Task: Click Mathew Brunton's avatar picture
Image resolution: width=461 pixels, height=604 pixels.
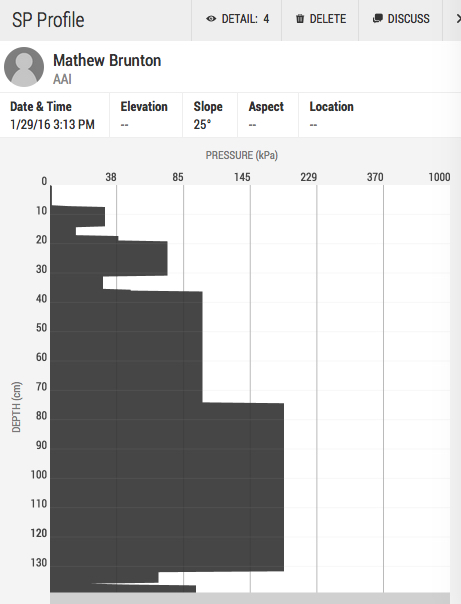Action: (24, 67)
